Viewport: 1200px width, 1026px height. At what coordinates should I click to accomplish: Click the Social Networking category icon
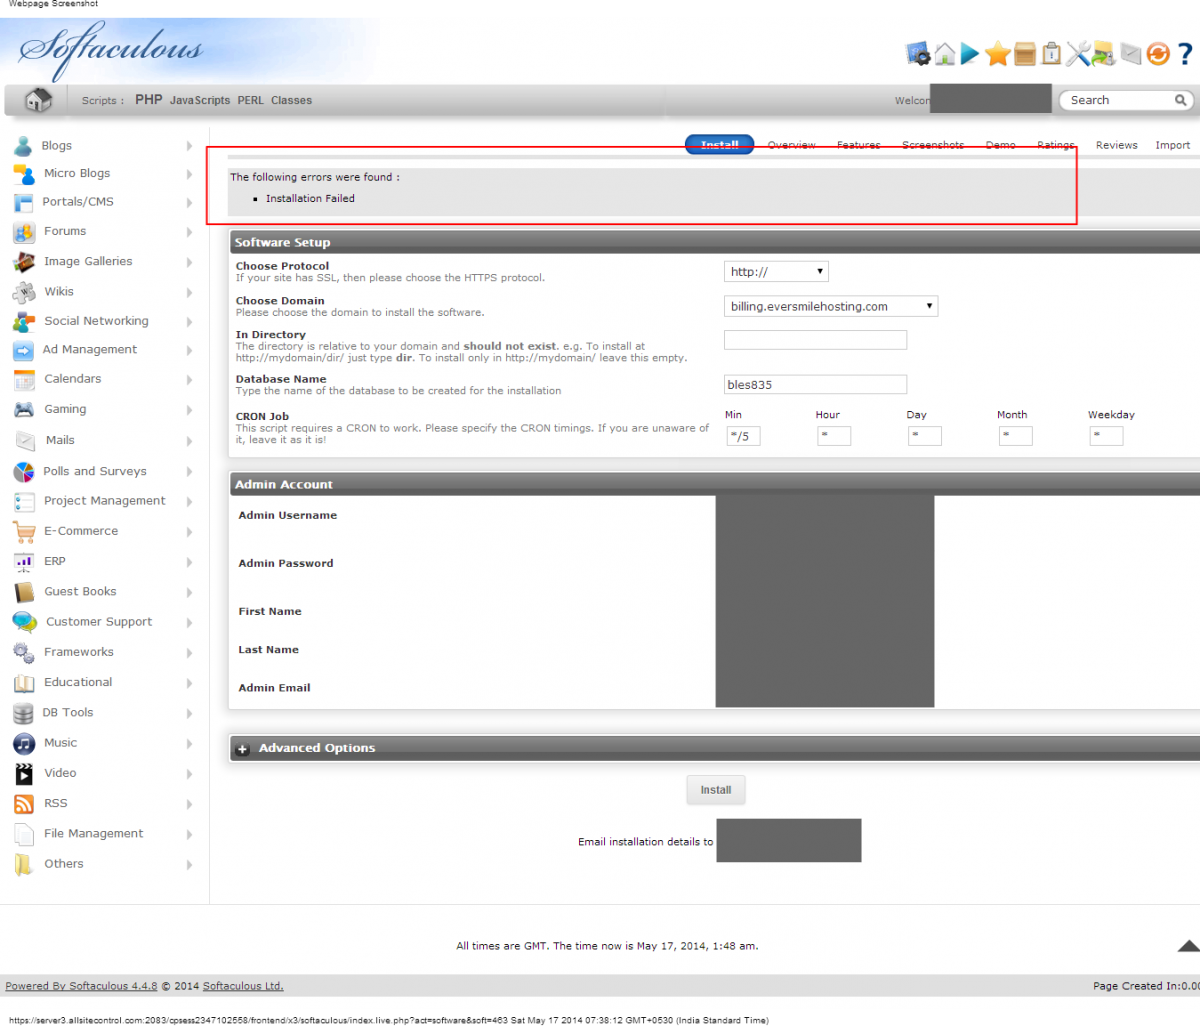[23, 322]
